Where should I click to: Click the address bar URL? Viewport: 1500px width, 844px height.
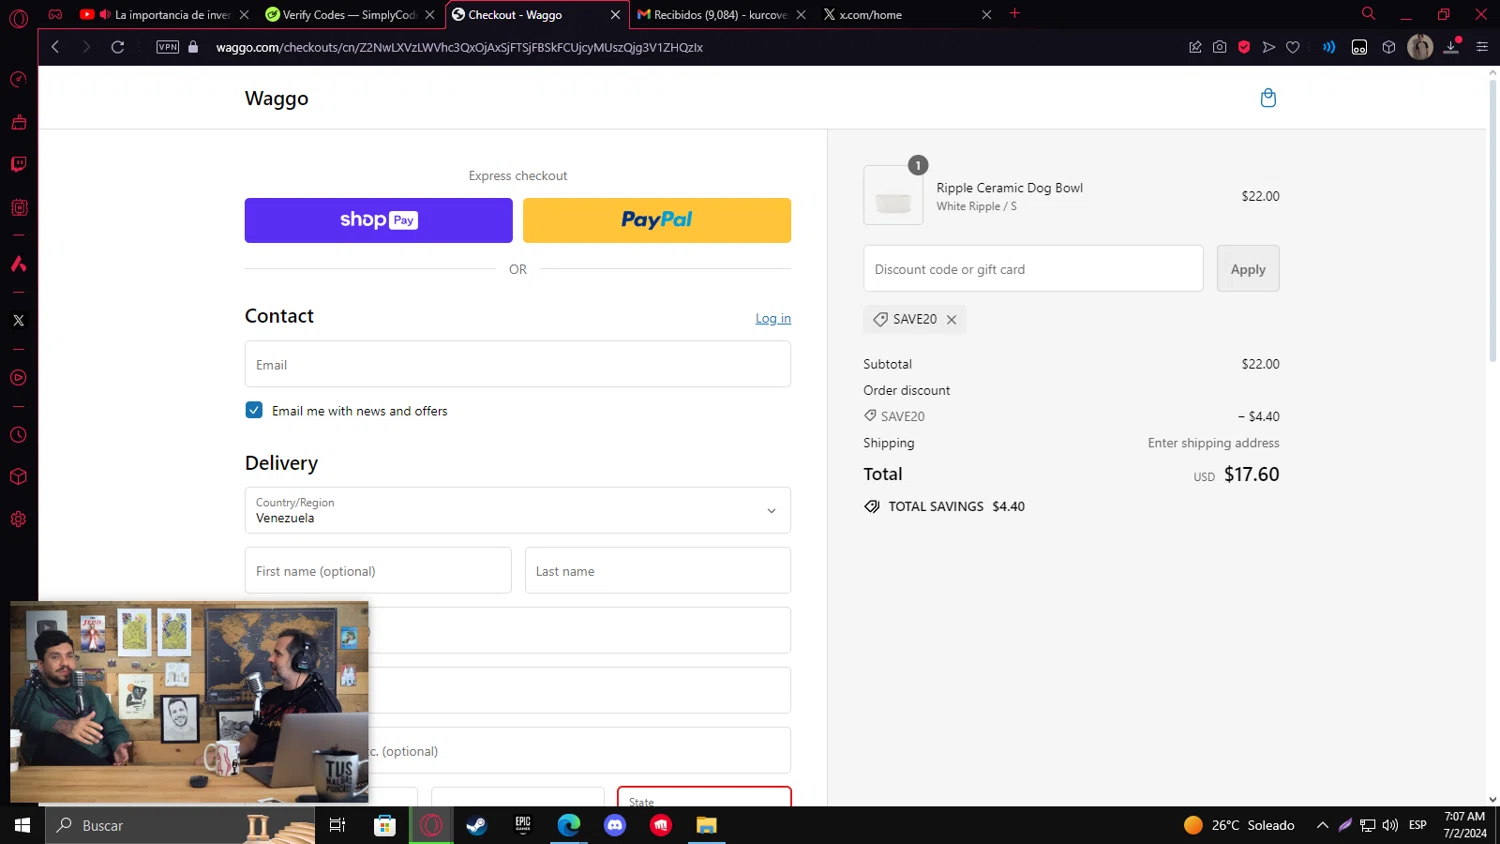click(x=459, y=47)
